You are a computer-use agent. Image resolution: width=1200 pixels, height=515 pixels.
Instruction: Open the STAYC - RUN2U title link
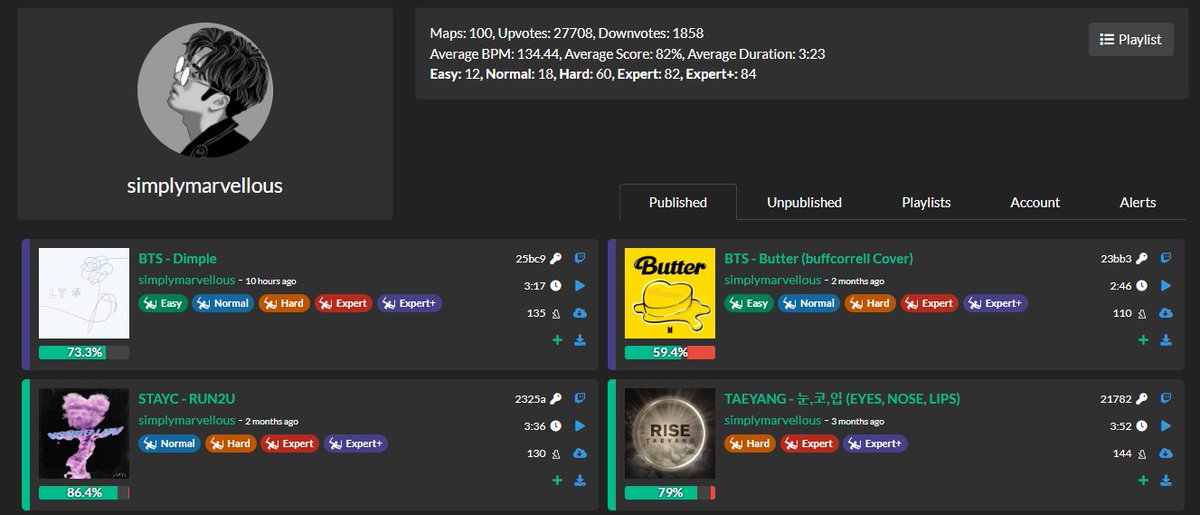(x=186, y=398)
